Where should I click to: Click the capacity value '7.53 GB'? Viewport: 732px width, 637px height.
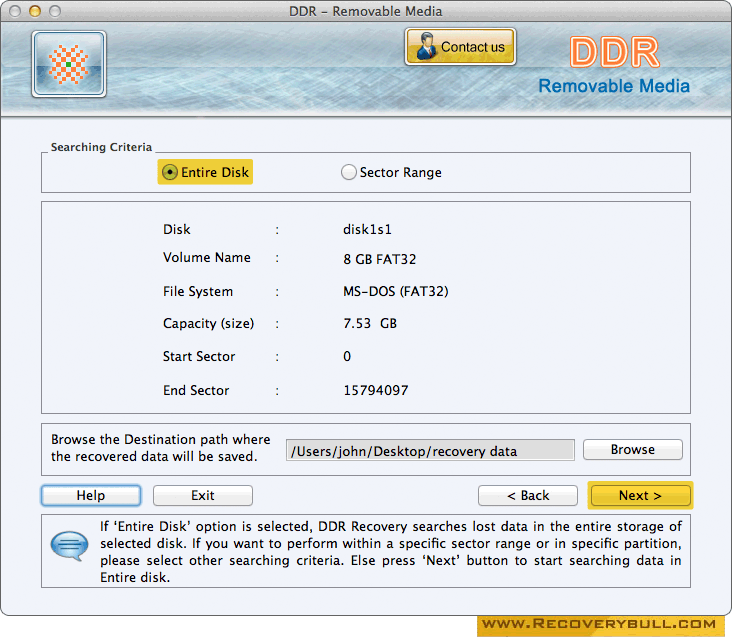coord(370,323)
